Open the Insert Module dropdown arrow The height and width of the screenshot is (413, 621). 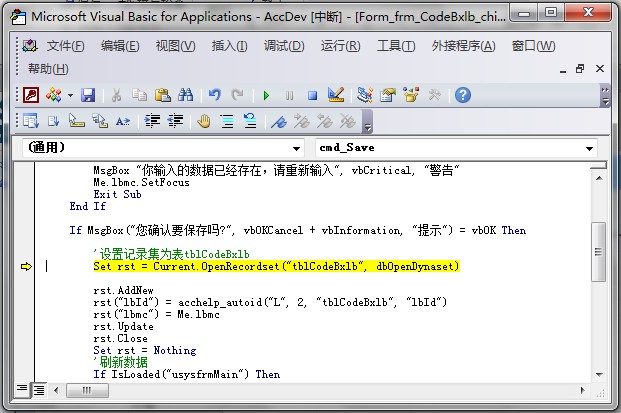pyautogui.click(x=70, y=95)
